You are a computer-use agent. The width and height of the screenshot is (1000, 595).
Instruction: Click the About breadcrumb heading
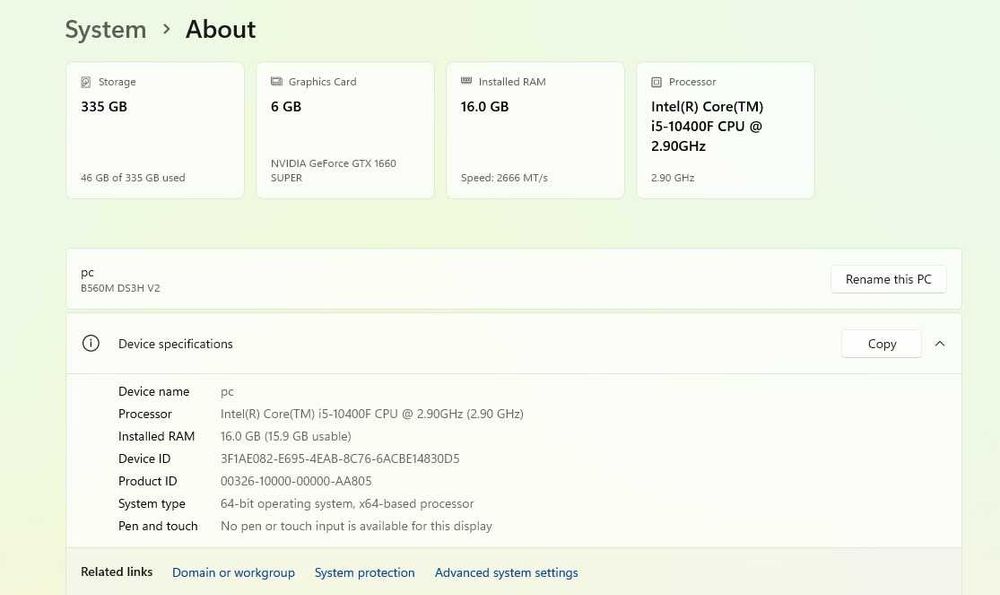pyautogui.click(x=221, y=29)
